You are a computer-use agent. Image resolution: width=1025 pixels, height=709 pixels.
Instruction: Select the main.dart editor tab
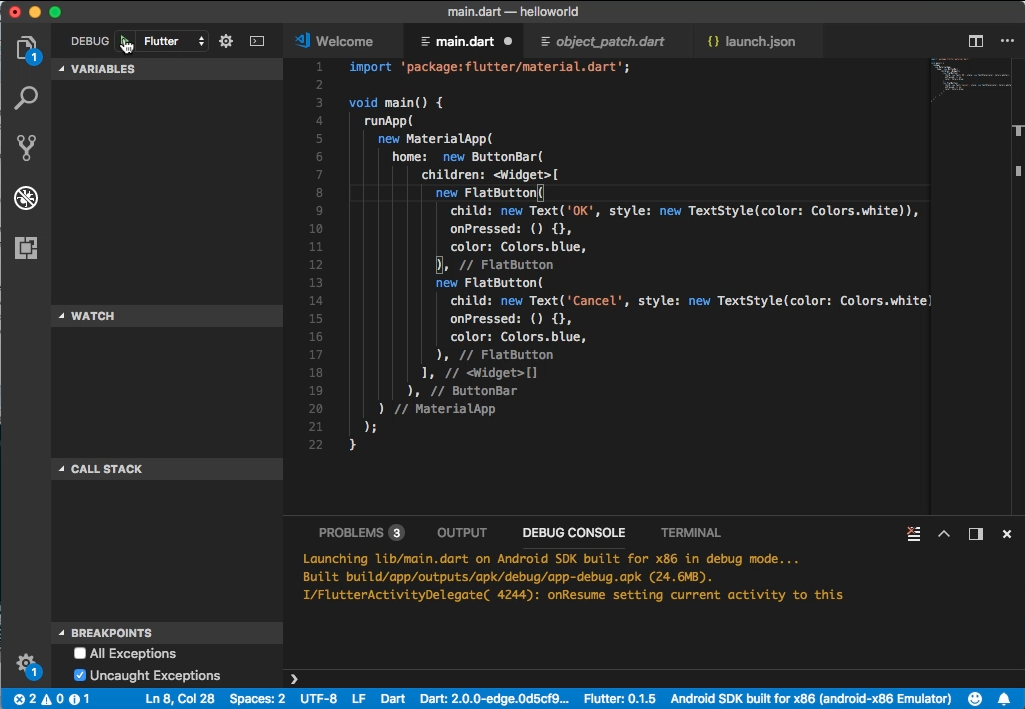point(464,41)
